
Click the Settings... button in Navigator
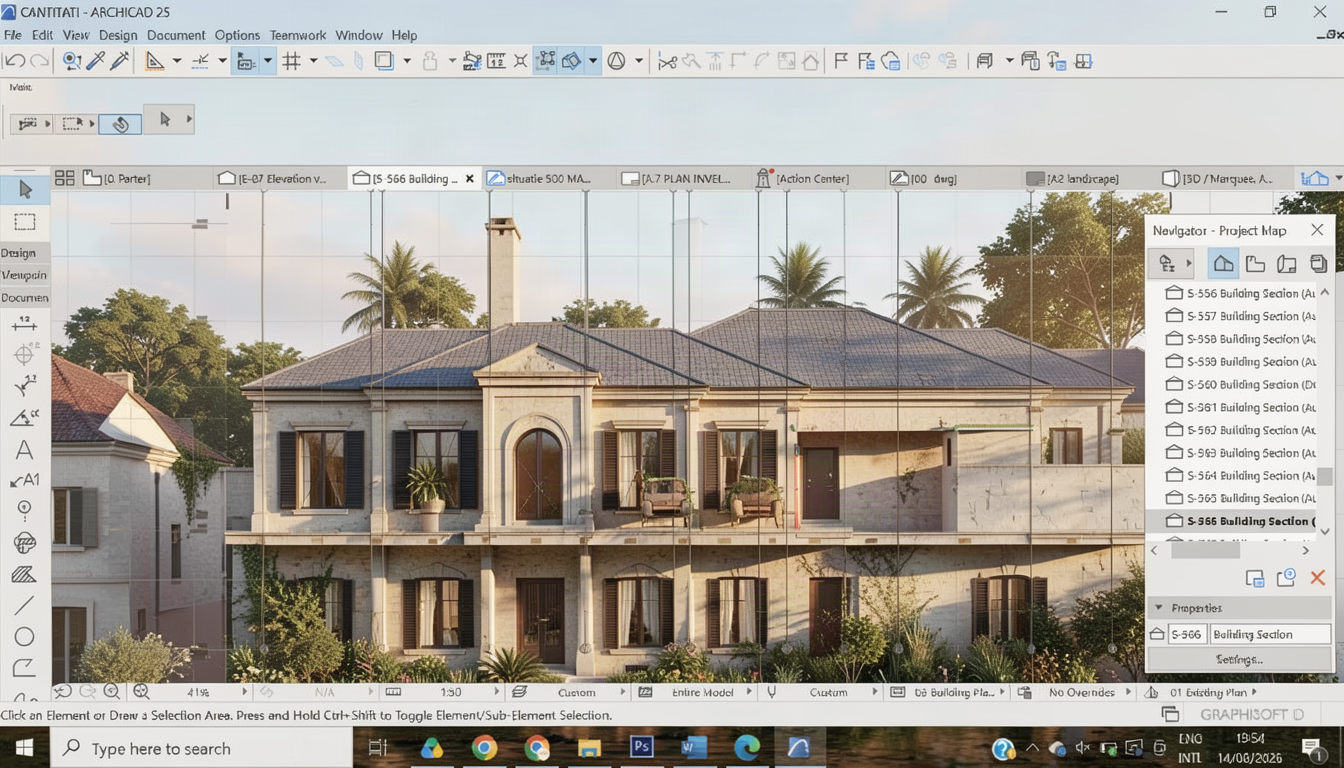point(1239,659)
